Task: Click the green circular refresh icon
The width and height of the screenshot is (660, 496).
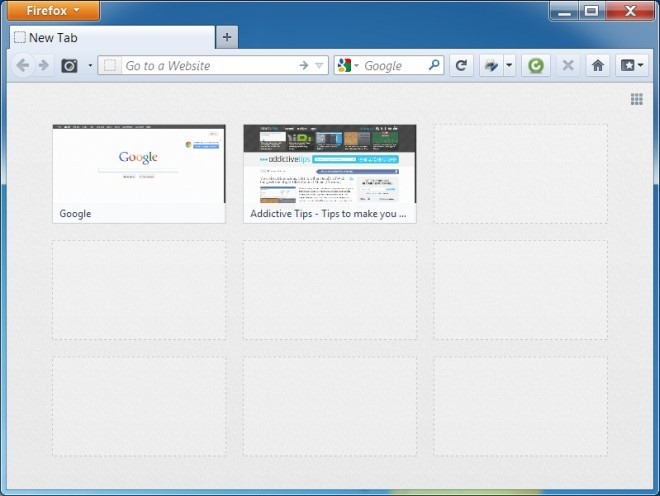Action: click(x=536, y=65)
